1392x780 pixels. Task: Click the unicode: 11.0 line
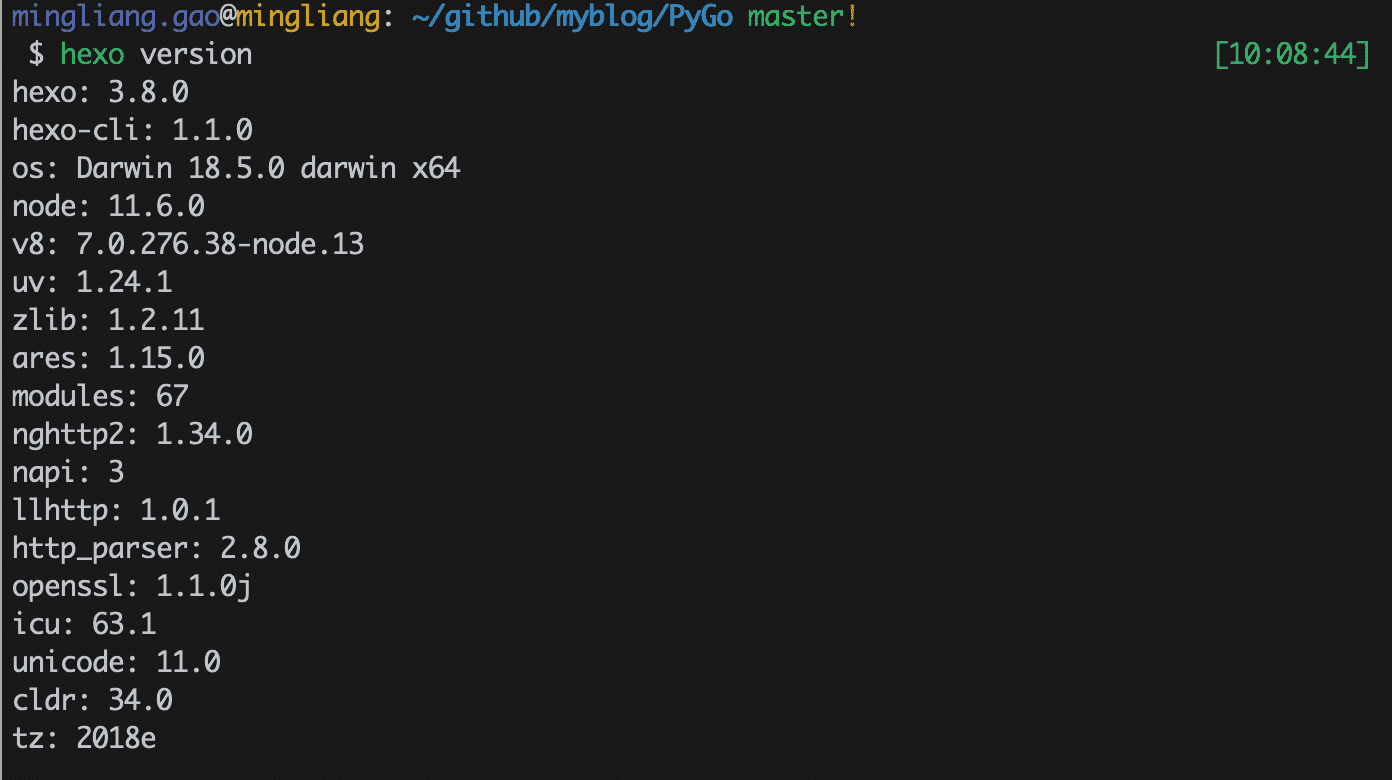[116, 662]
